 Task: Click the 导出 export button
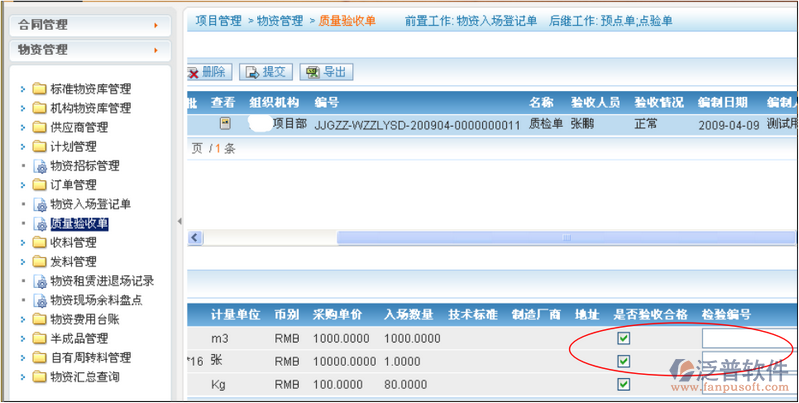tap(326, 72)
